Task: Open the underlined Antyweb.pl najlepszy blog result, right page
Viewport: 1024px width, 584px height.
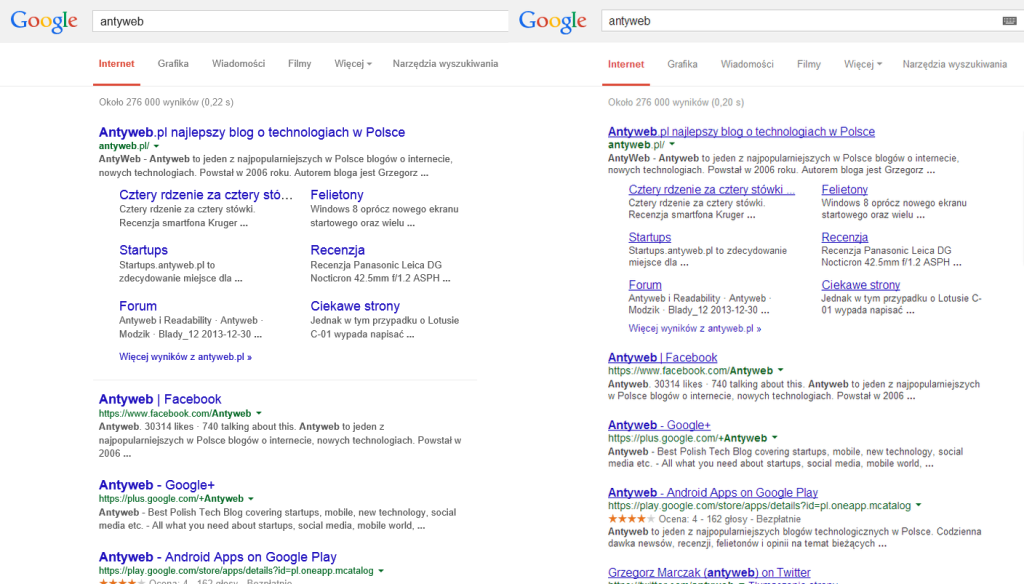Action: click(x=741, y=131)
